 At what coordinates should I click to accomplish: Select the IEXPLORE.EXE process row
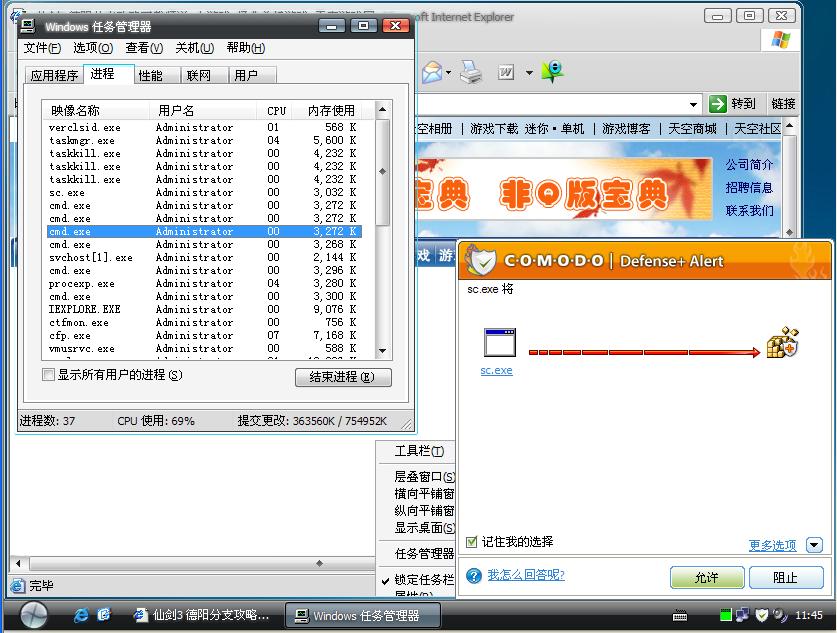coord(205,310)
